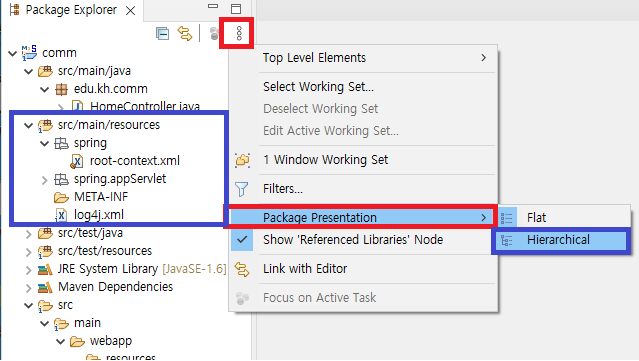Image resolution: width=639 pixels, height=361 pixels.
Task: Expand the spring.appServlet package
Action: click(x=44, y=180)
